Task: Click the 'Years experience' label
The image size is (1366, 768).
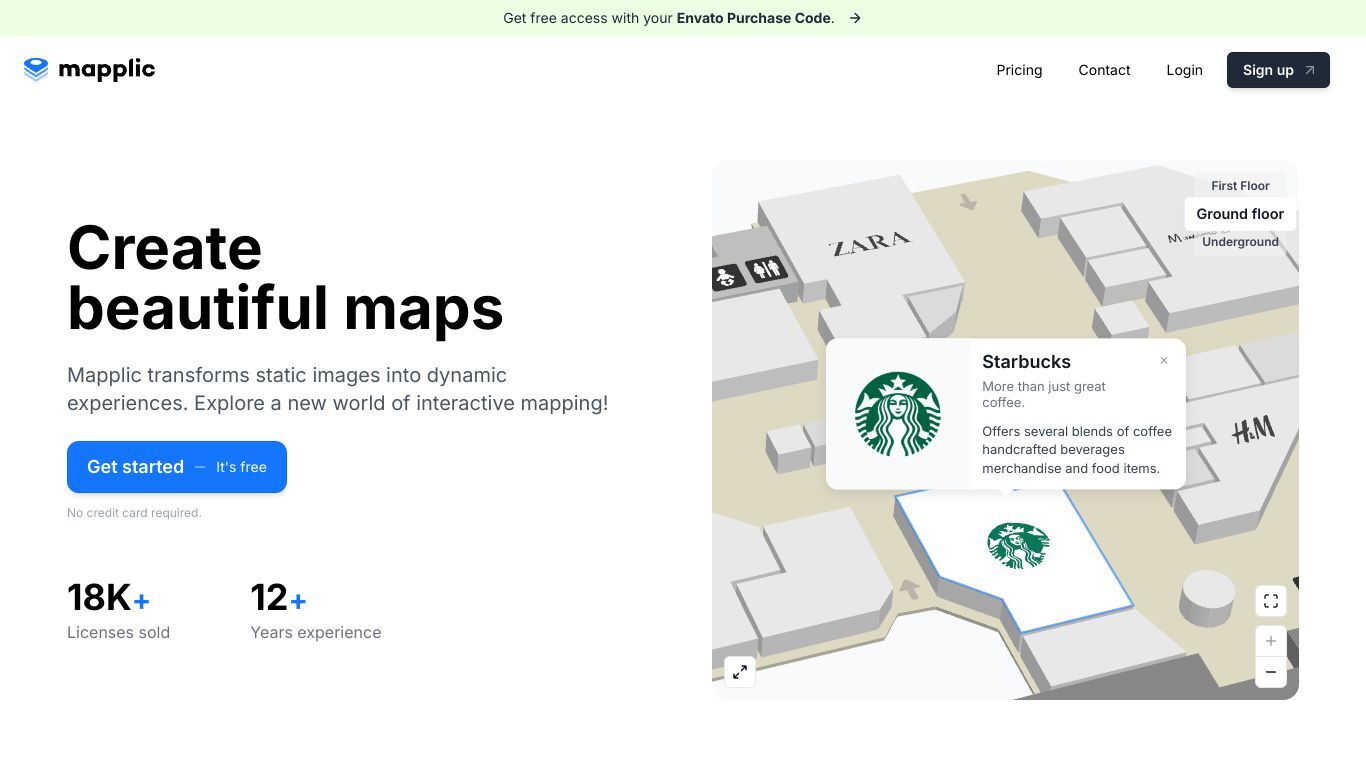Action: pos(316,632)
